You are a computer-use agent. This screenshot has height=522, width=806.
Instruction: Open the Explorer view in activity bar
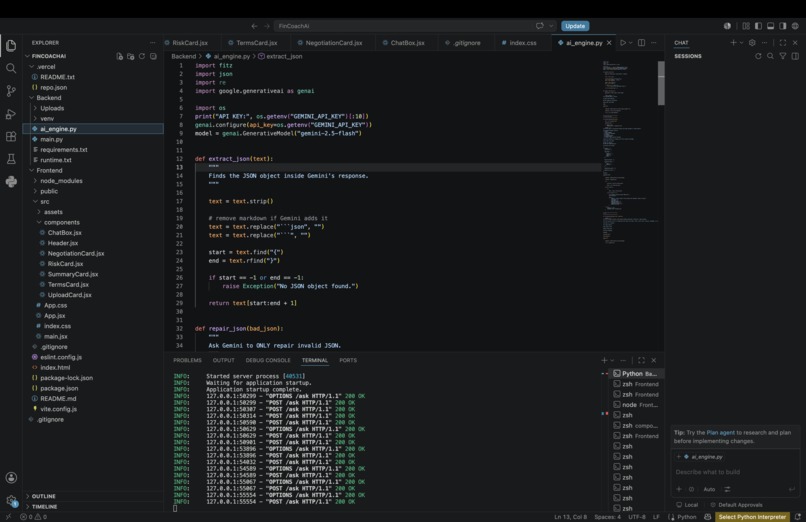[11, 46]
